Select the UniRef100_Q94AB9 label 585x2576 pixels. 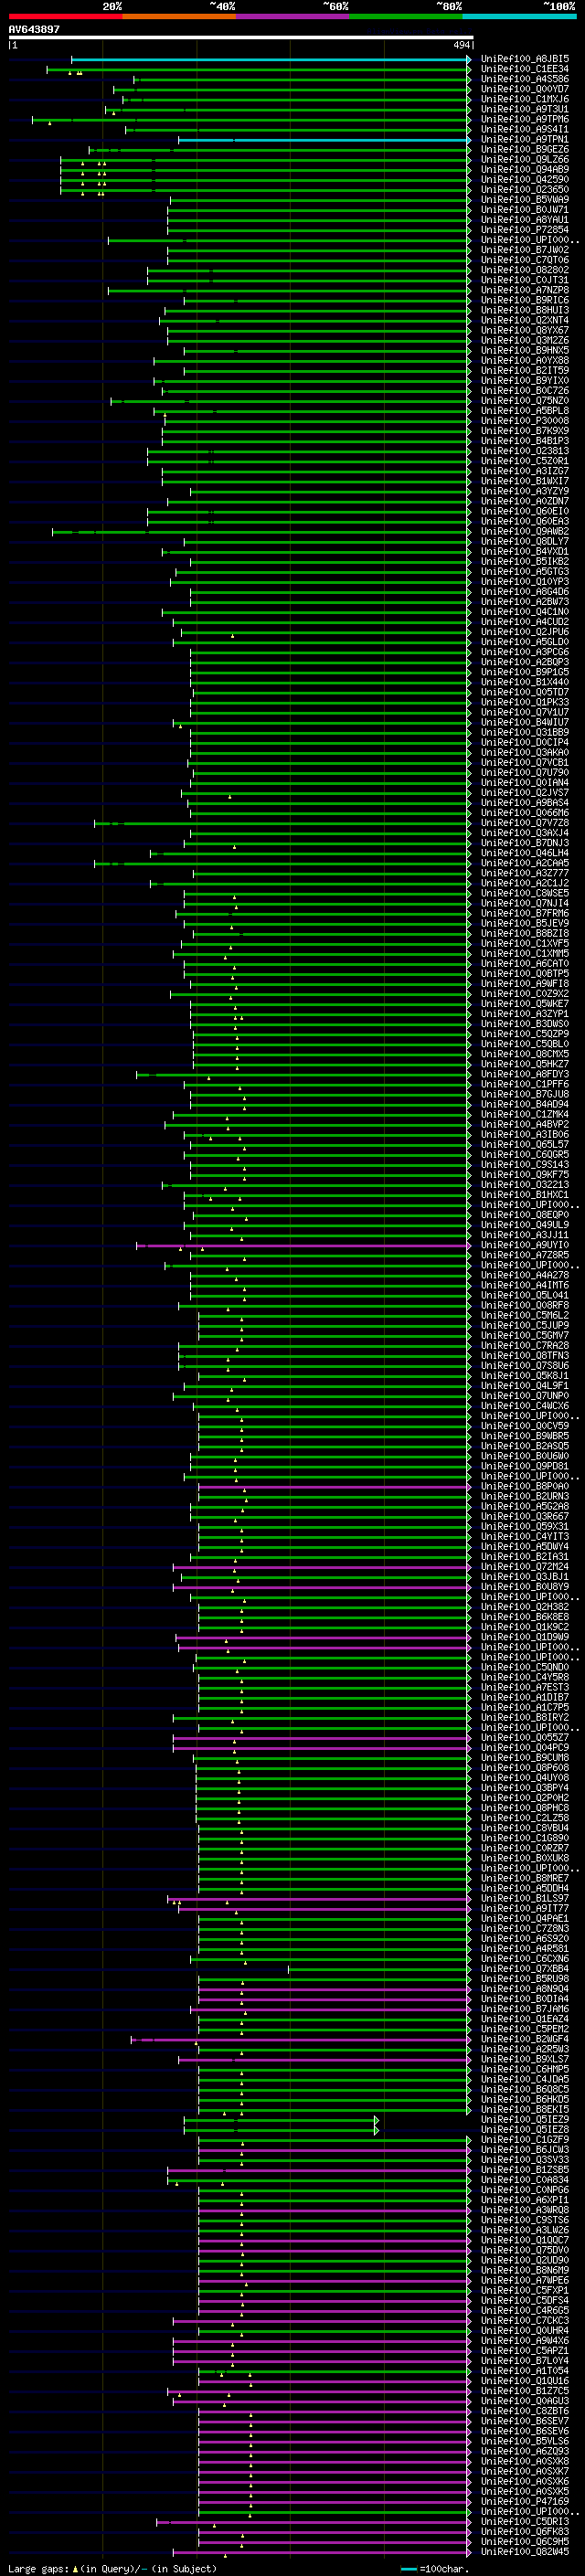525,170
